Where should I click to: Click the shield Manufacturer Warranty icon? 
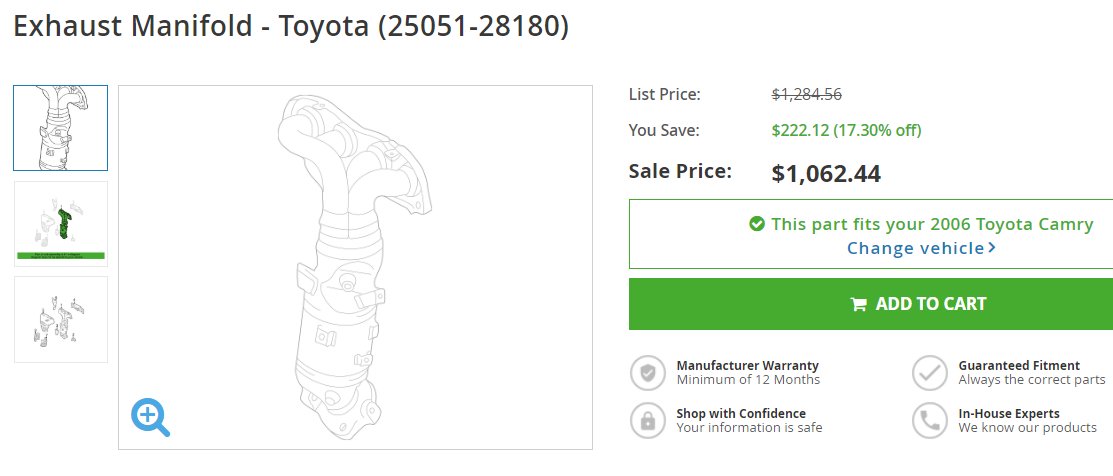tap(647, 373)
